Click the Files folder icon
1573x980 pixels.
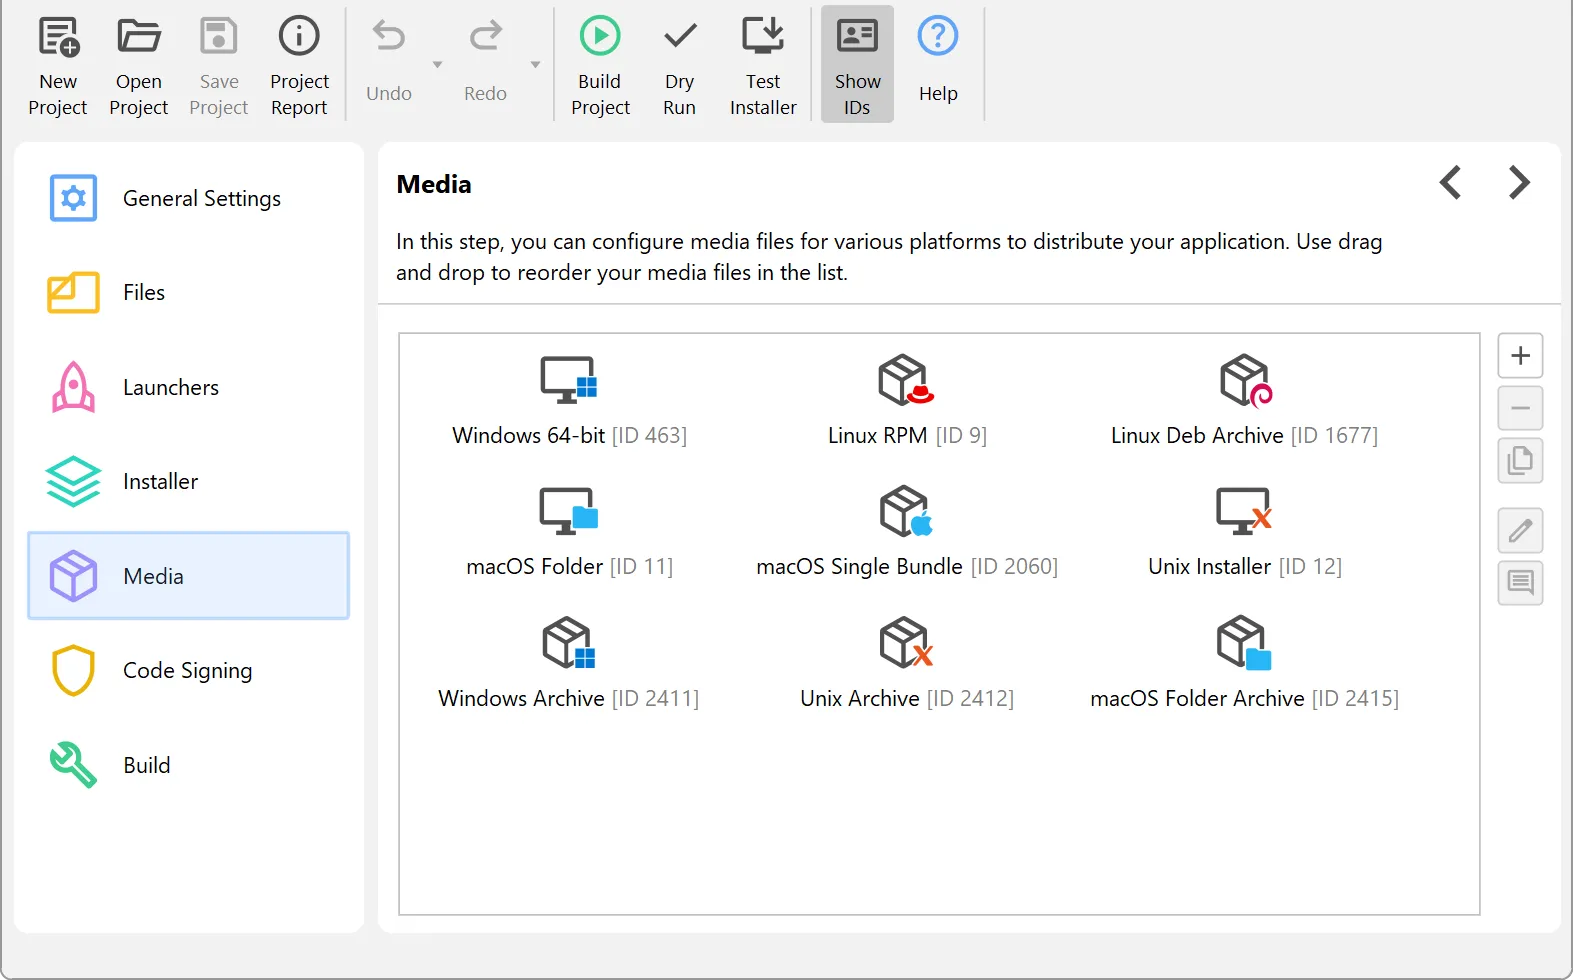[x=73, y=292]
